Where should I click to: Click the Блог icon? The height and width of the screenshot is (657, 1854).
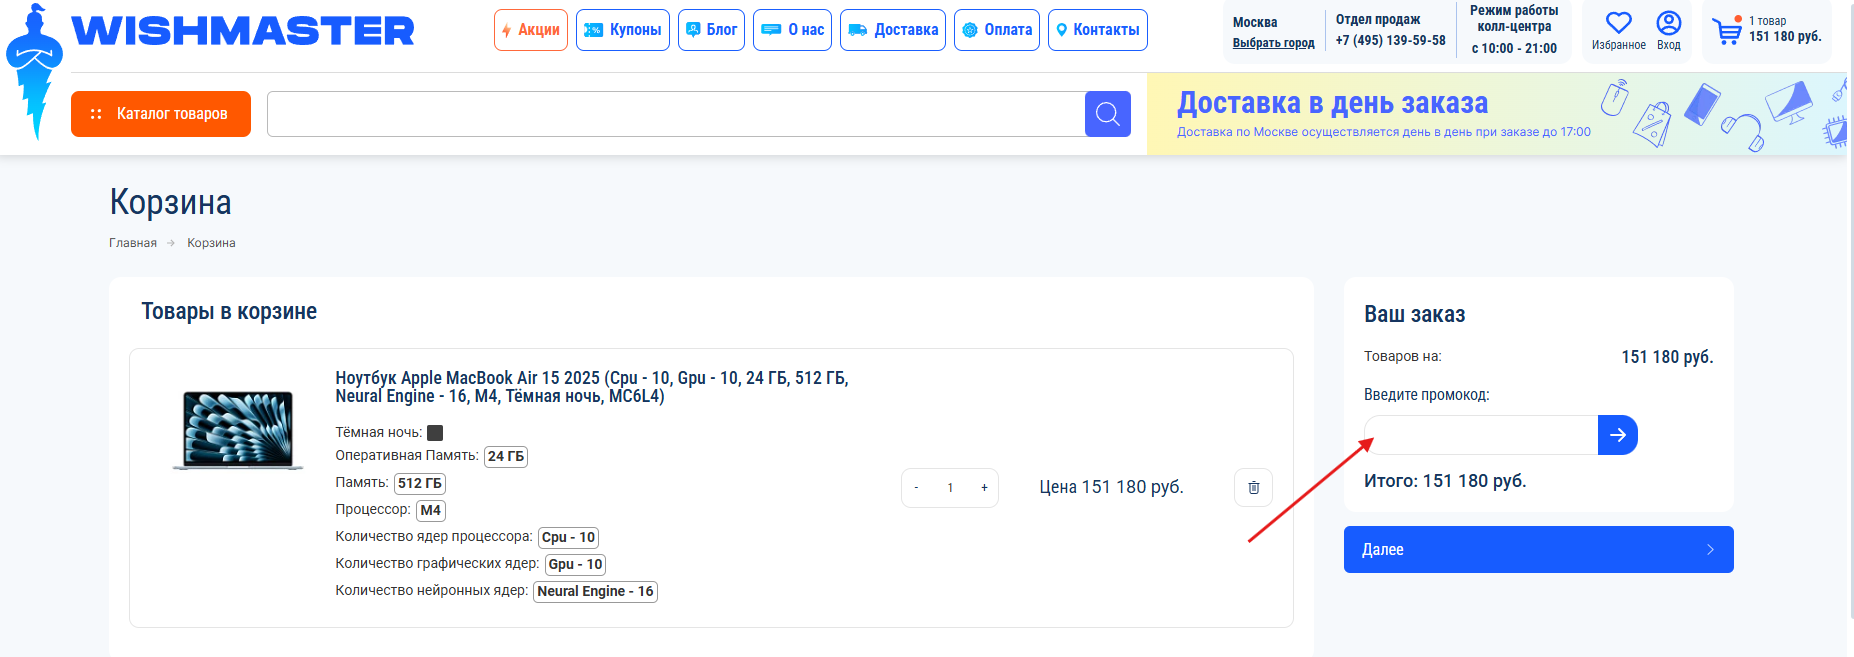pyautogui.click(x=693, y=30)
